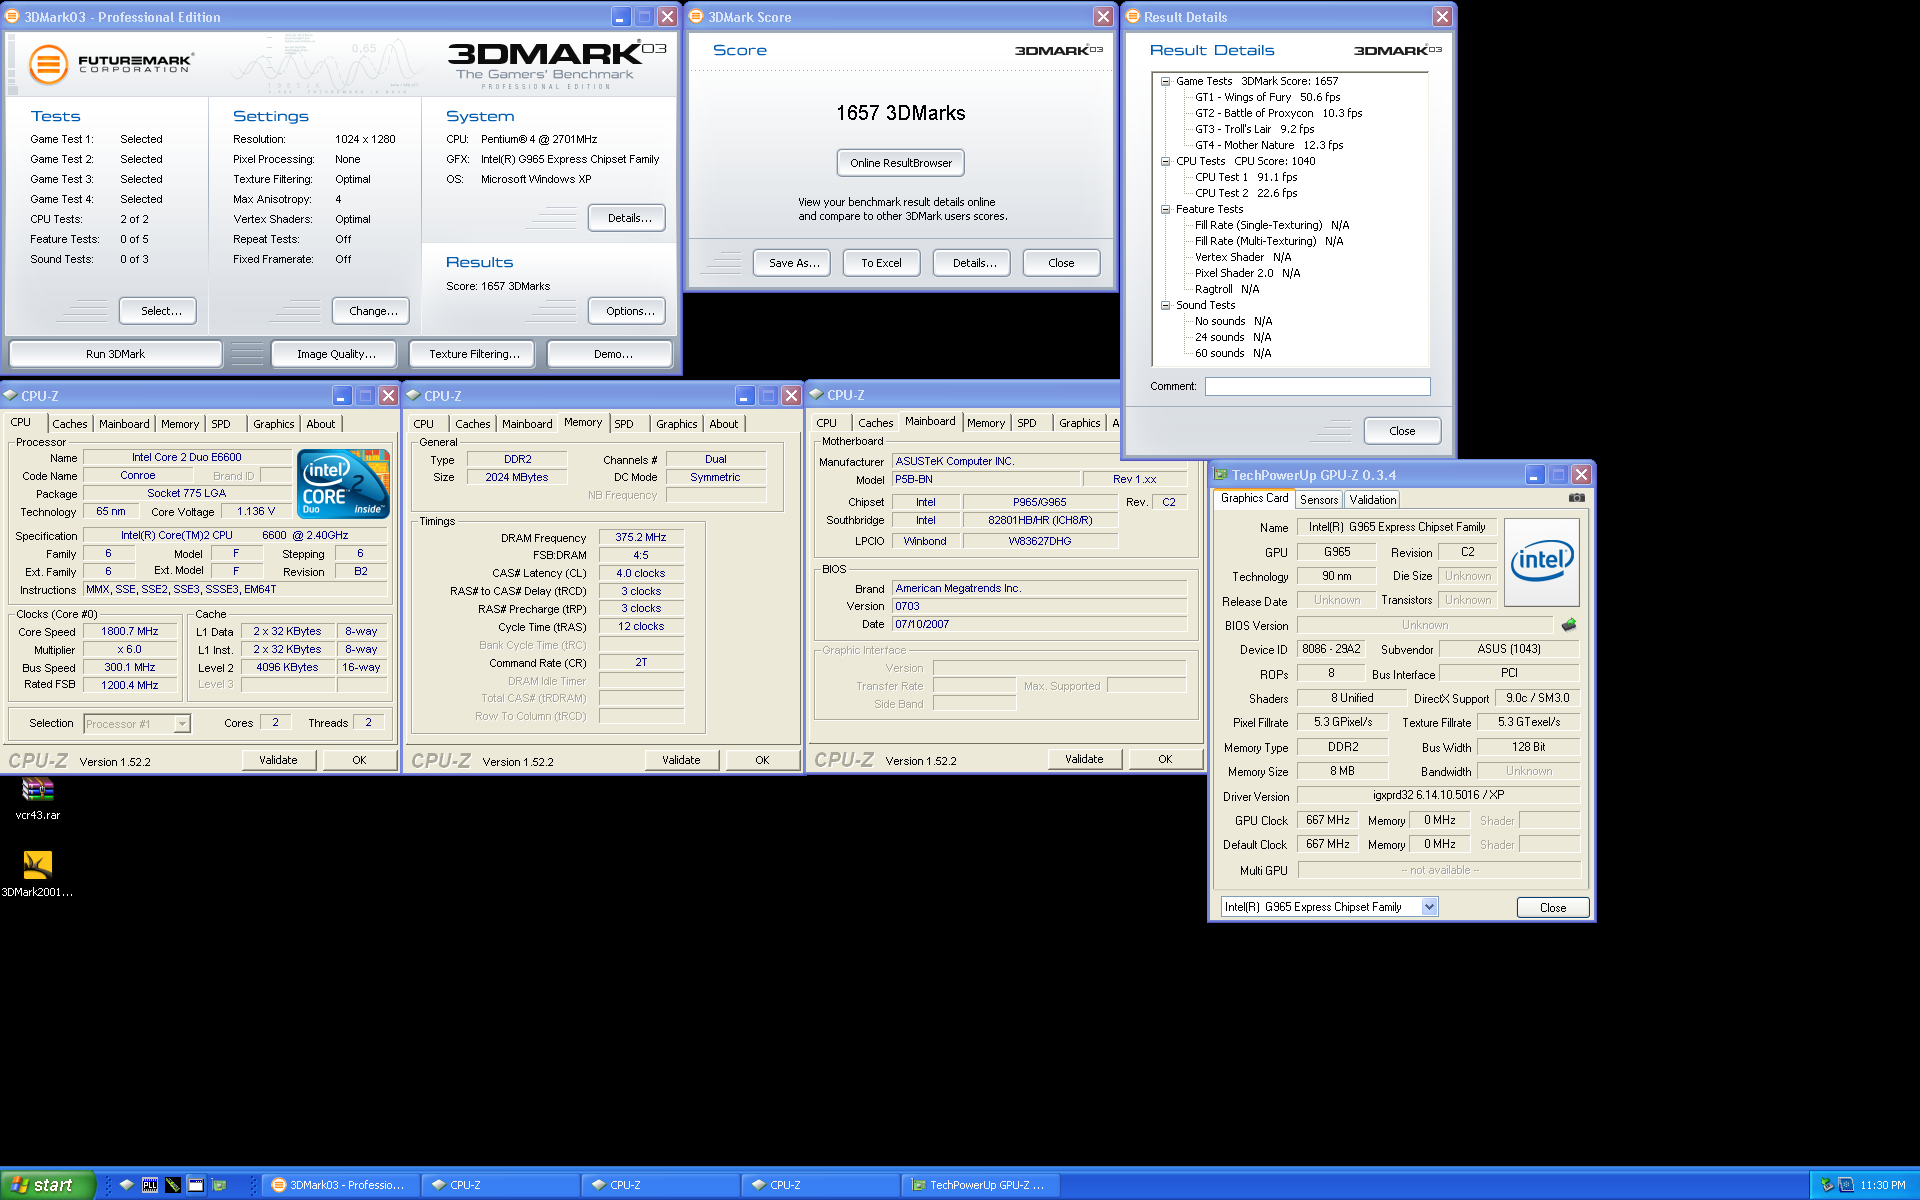Click the 3DMark Score window title icon
1920x1200 pixels.
click(697, 16)
